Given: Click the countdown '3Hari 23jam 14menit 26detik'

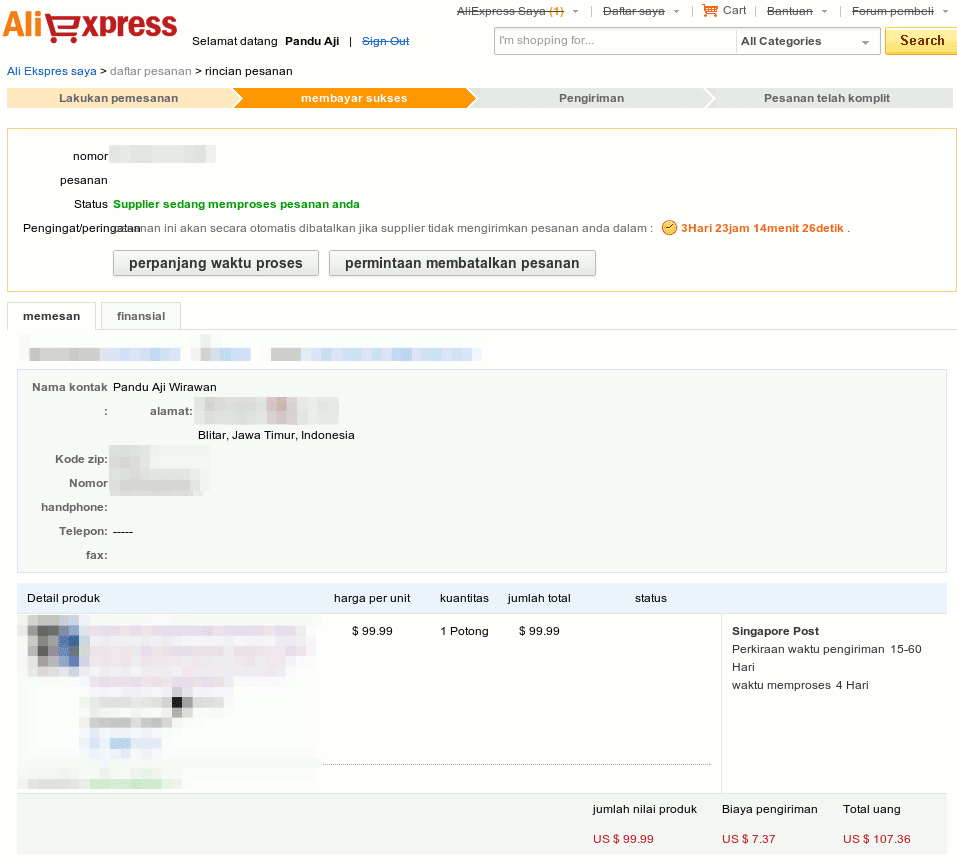Looking at the screenshot, I should pyautogui.click(x=762, y=228).
